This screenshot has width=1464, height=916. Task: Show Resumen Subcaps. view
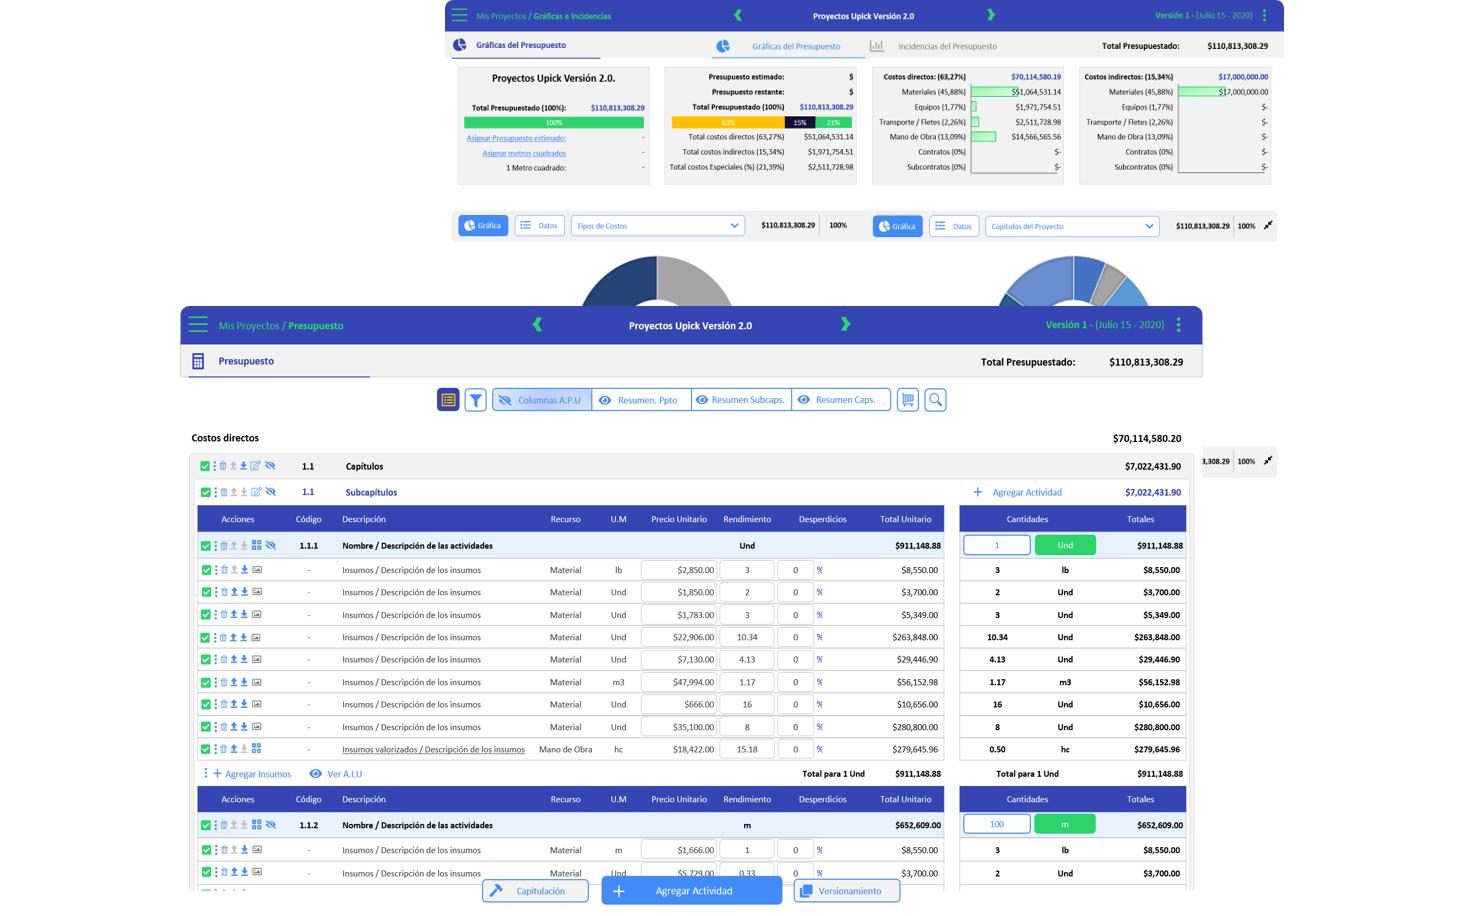740,400
